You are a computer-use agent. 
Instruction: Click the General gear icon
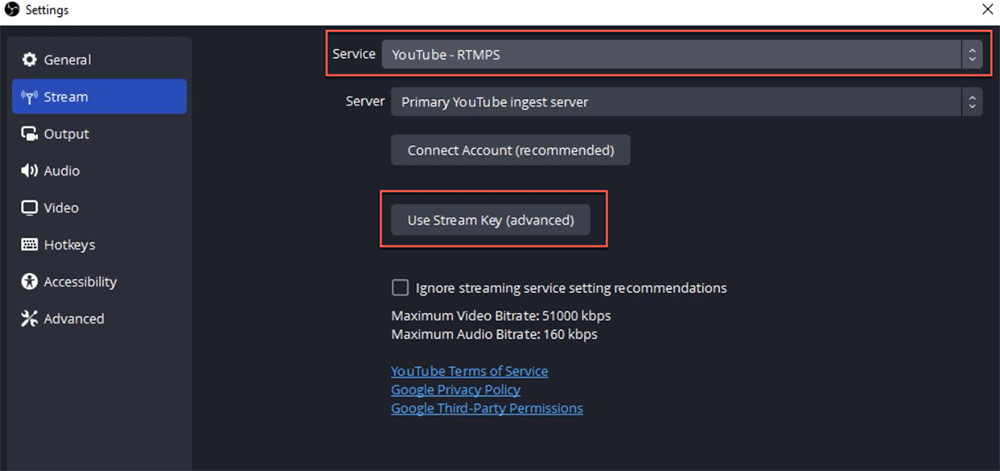29,60
